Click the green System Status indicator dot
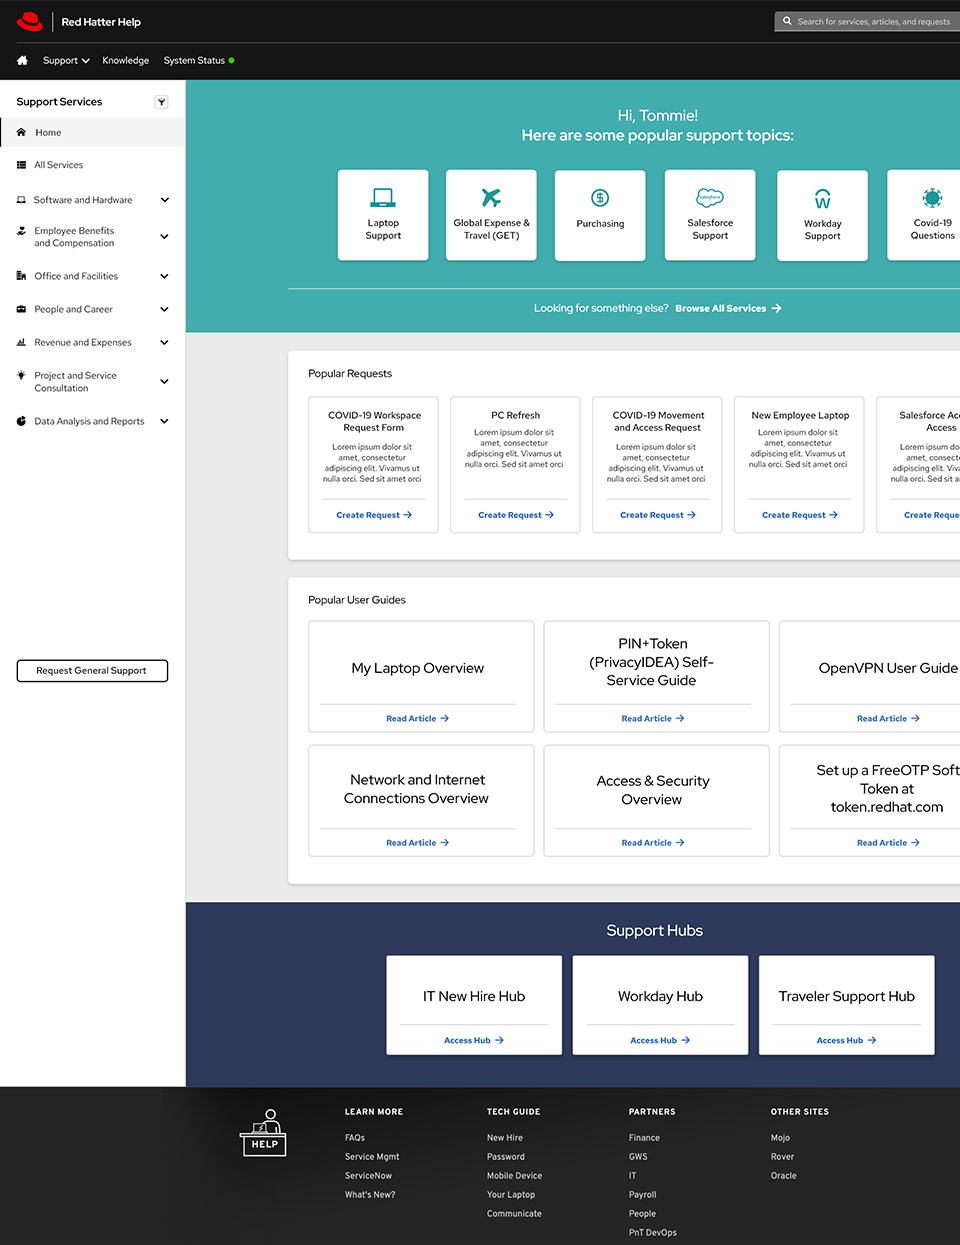 coord(232,60)
